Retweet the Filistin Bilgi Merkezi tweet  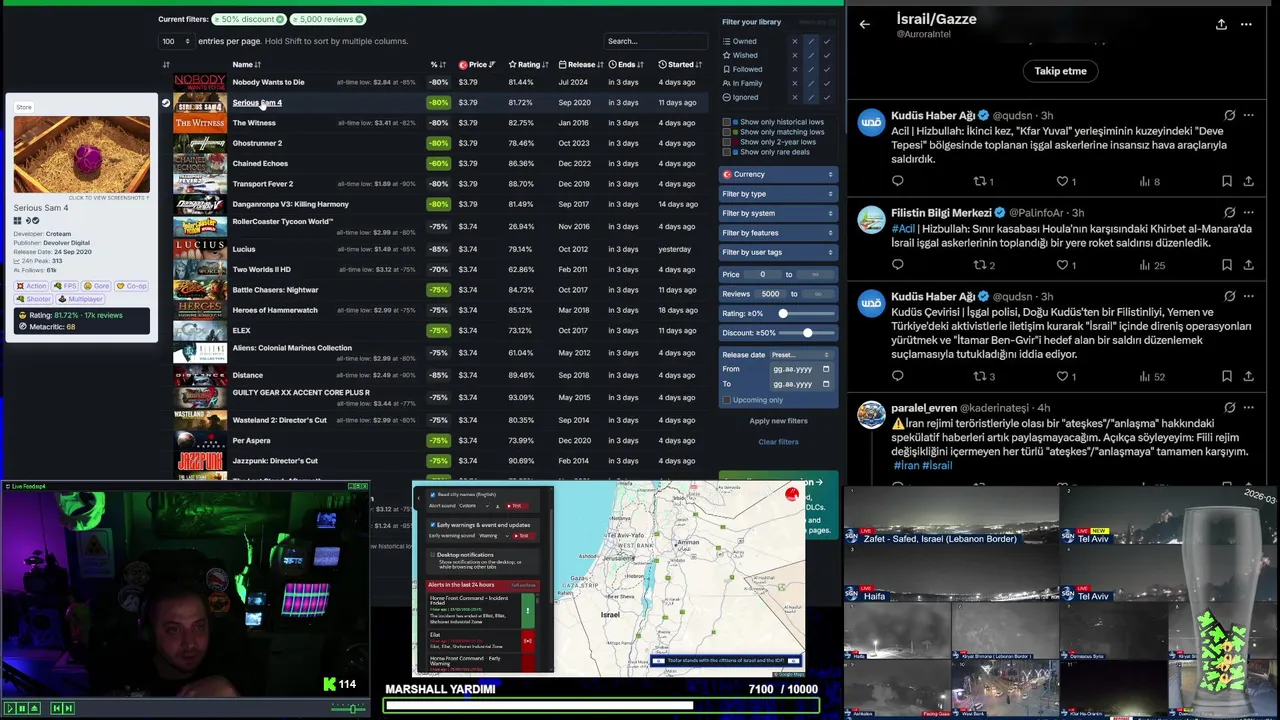(x=980, y=265)
